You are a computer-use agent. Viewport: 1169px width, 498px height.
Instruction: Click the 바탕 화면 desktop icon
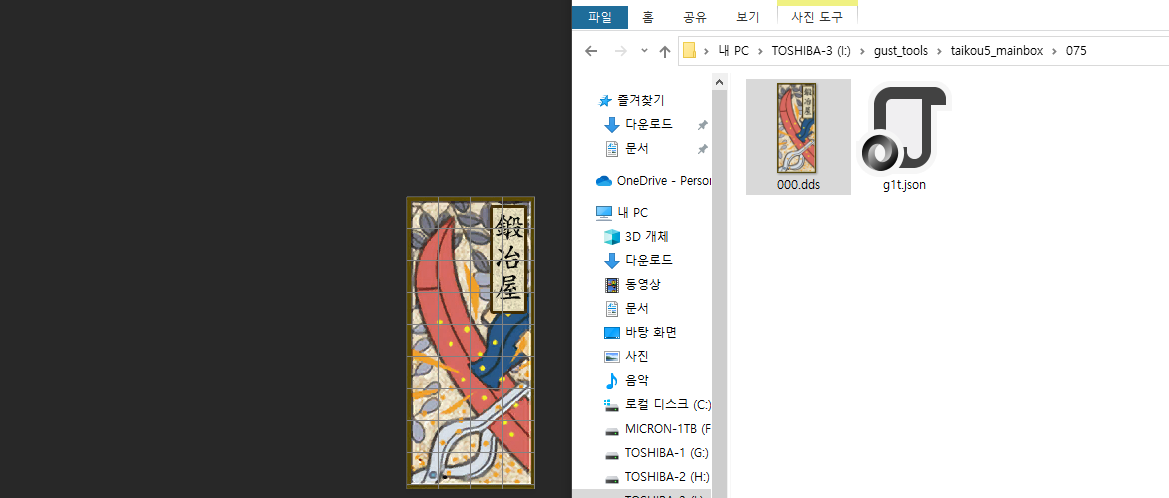pyautogui.click(x=611, y=332)
